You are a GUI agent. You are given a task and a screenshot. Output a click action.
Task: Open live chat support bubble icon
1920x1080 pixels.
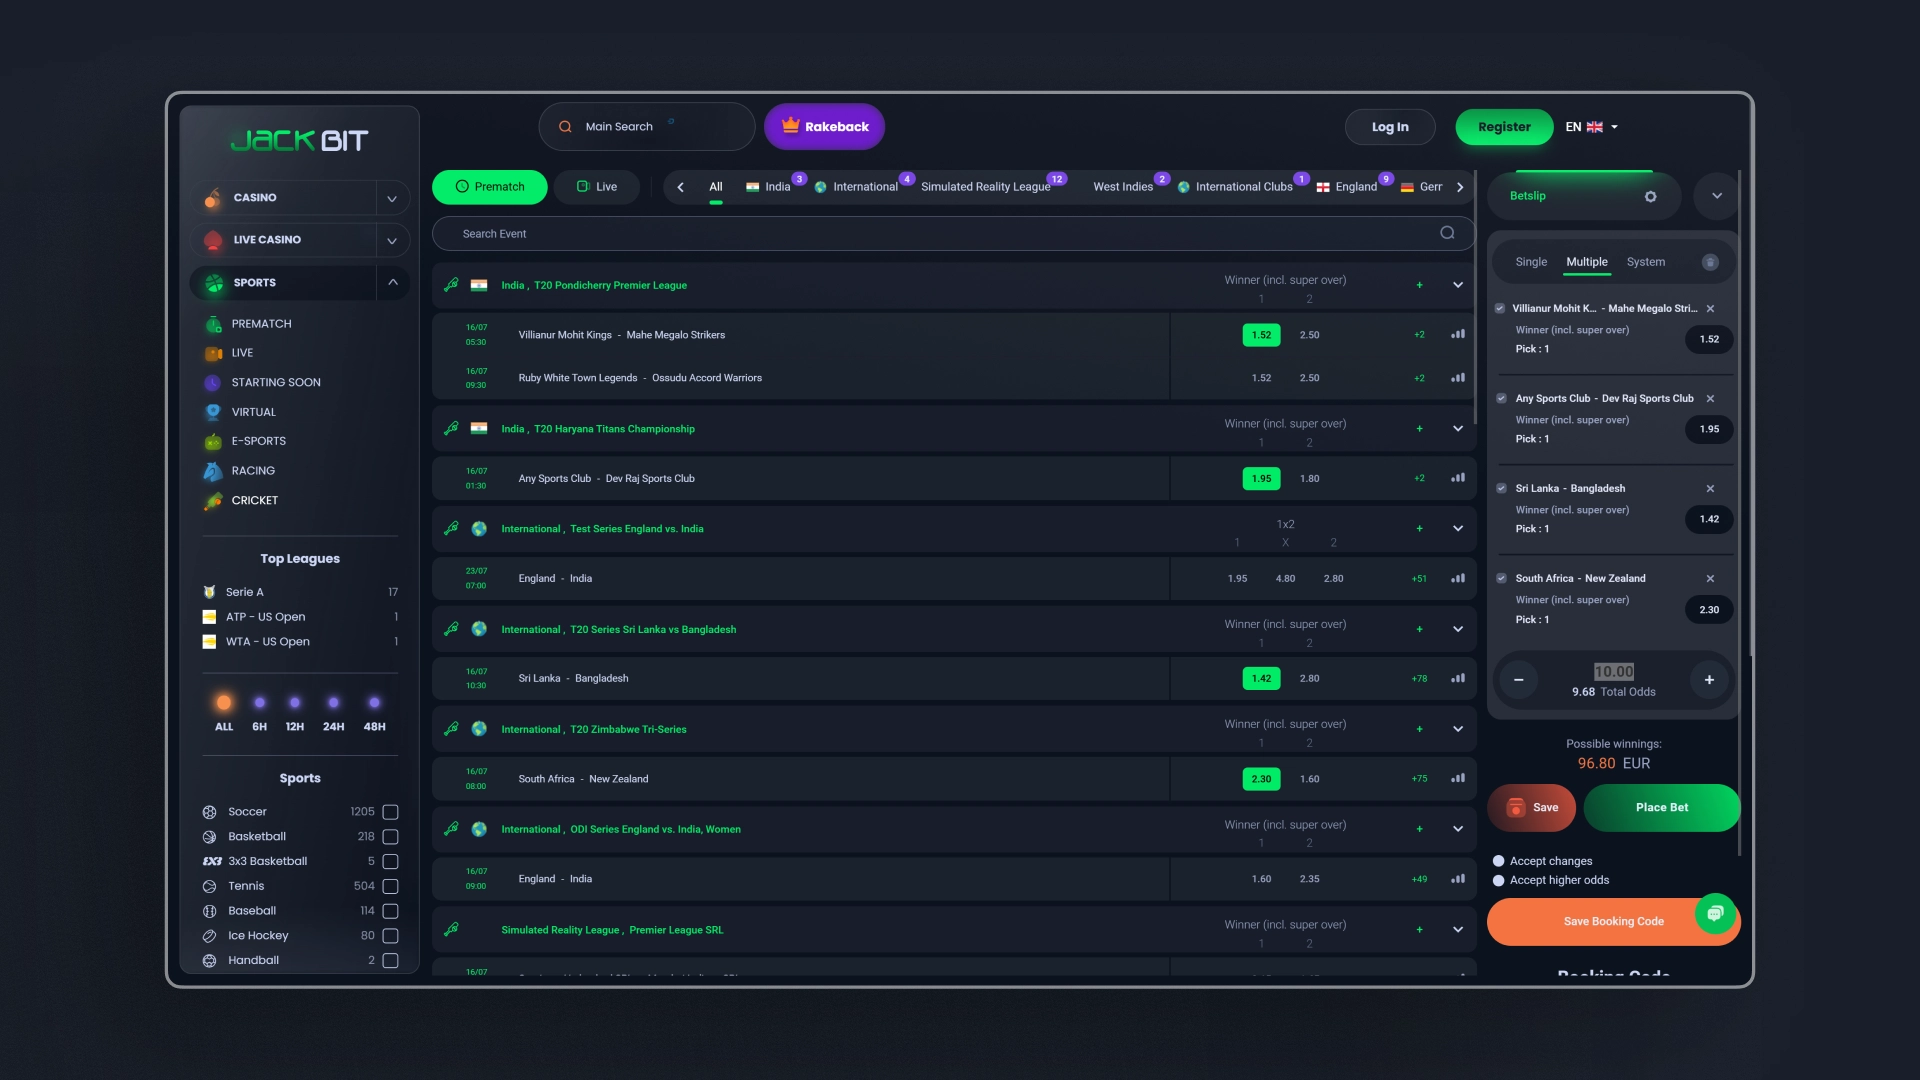[1715, 913]
